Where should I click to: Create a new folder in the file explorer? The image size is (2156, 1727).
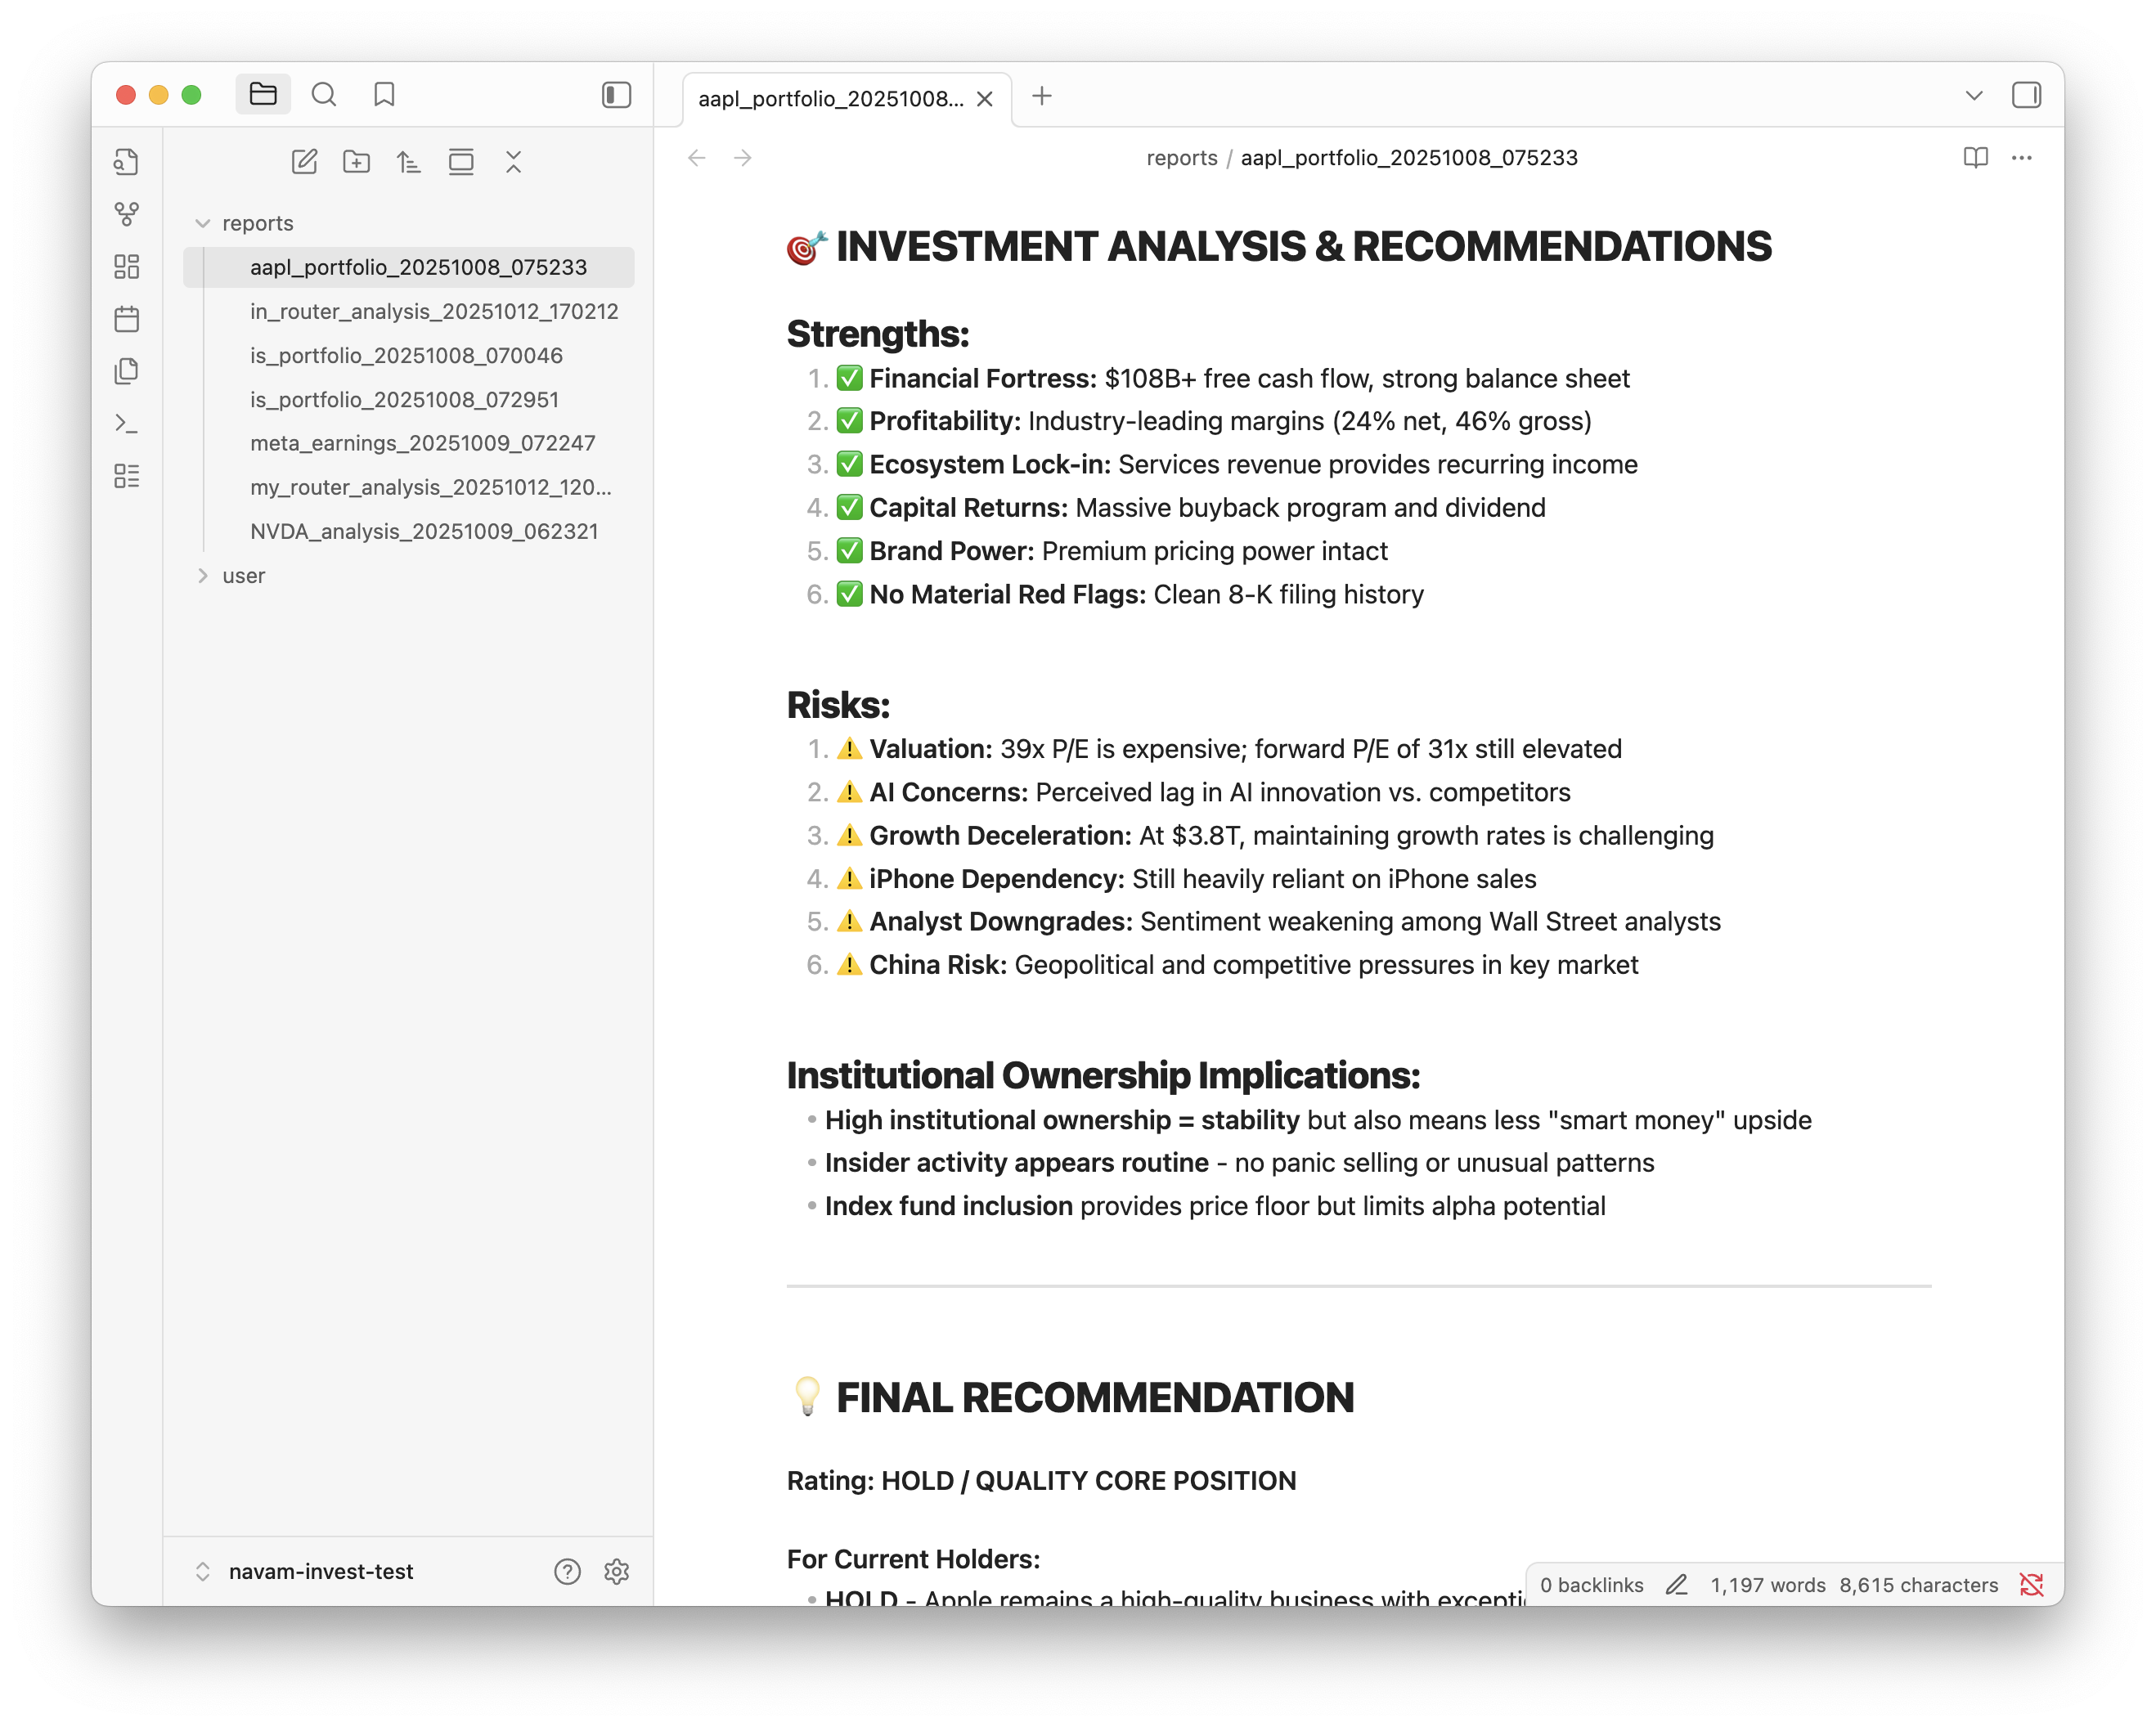tap(356, 161)
